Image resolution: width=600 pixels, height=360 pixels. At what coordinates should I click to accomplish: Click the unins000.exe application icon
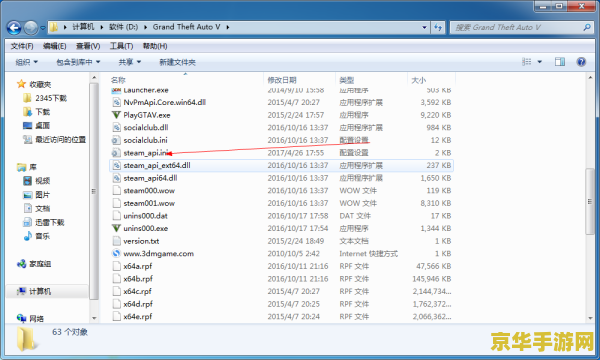[x=116, y=228]
